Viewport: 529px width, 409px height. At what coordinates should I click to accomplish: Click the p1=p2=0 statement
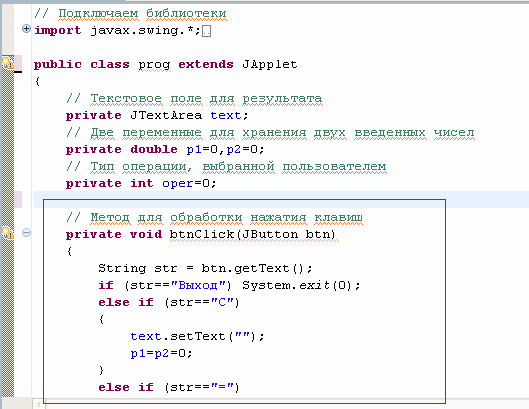click(x=161, y=353)
